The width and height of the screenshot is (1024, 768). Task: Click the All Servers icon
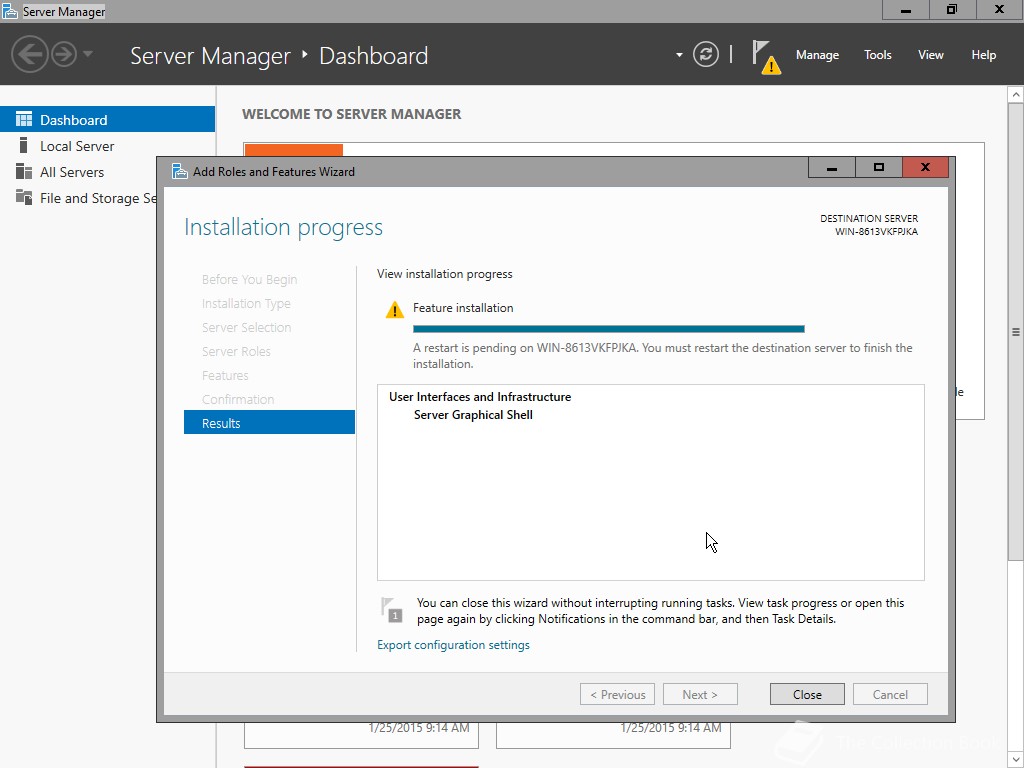pyautogui.click(x=24, y=171)
